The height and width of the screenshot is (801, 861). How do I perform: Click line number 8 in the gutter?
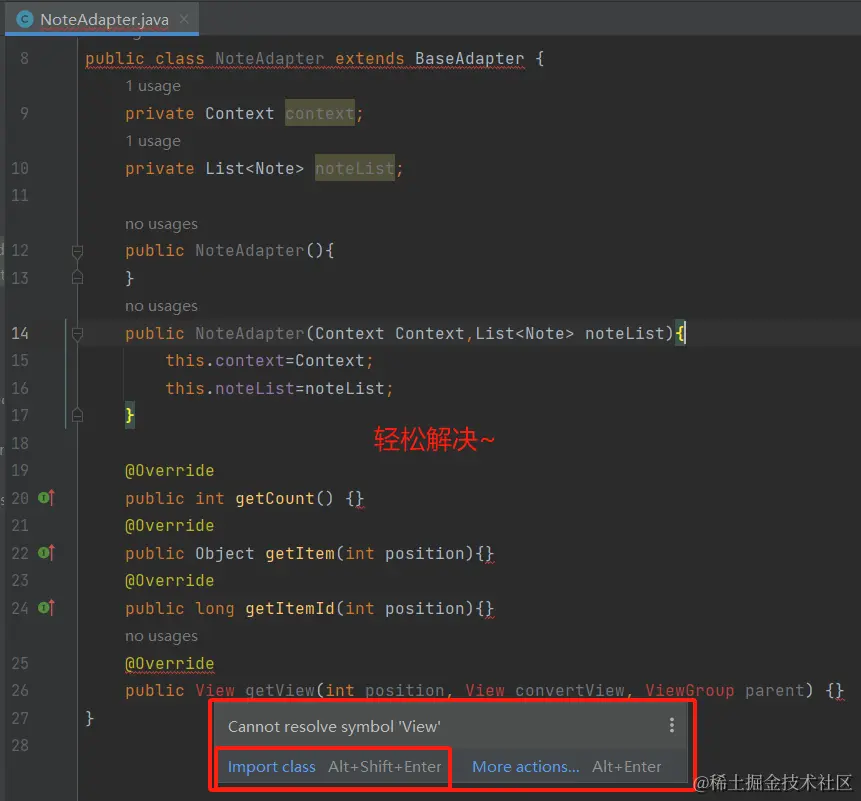[x=24, y=58]
